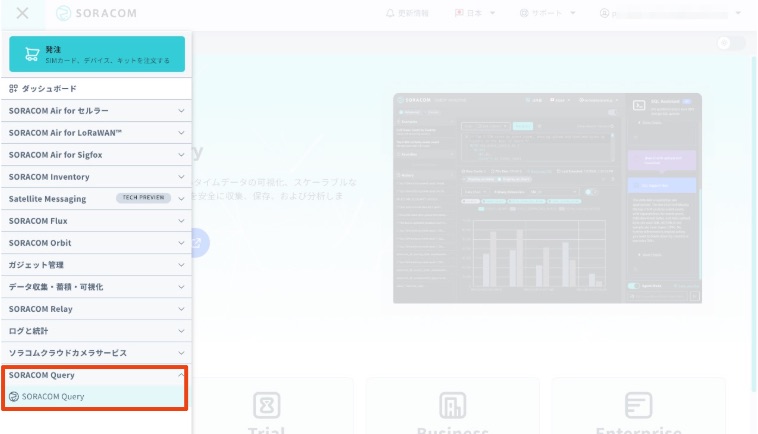Select the Trial plan hourglass icon
The width and height of the screenshot is (758, 434).
tap(267, 405)
